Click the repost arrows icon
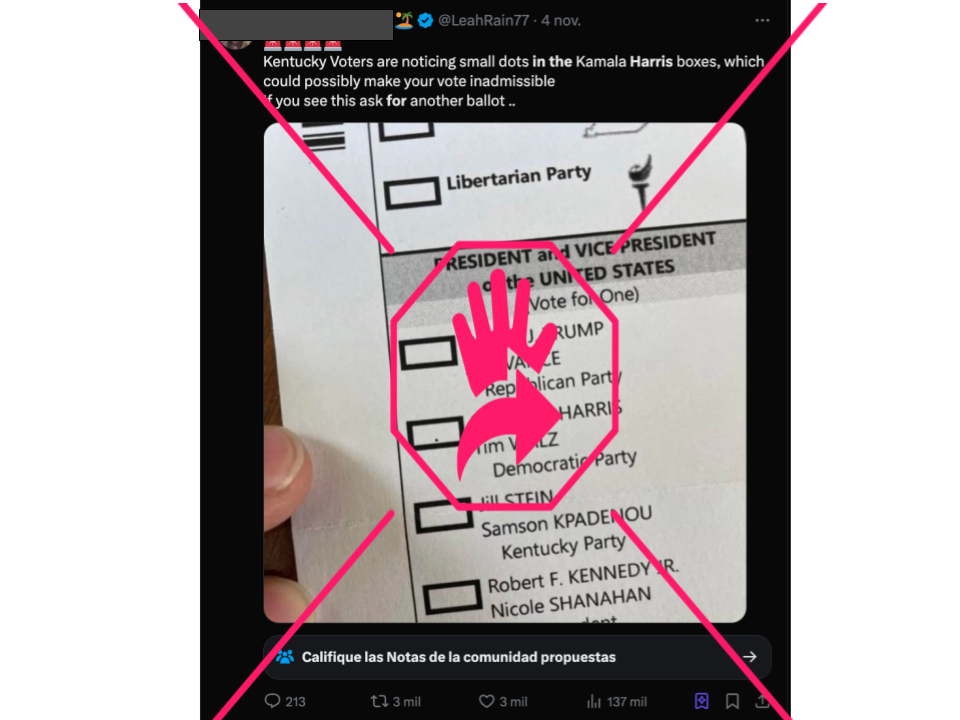 380,701
